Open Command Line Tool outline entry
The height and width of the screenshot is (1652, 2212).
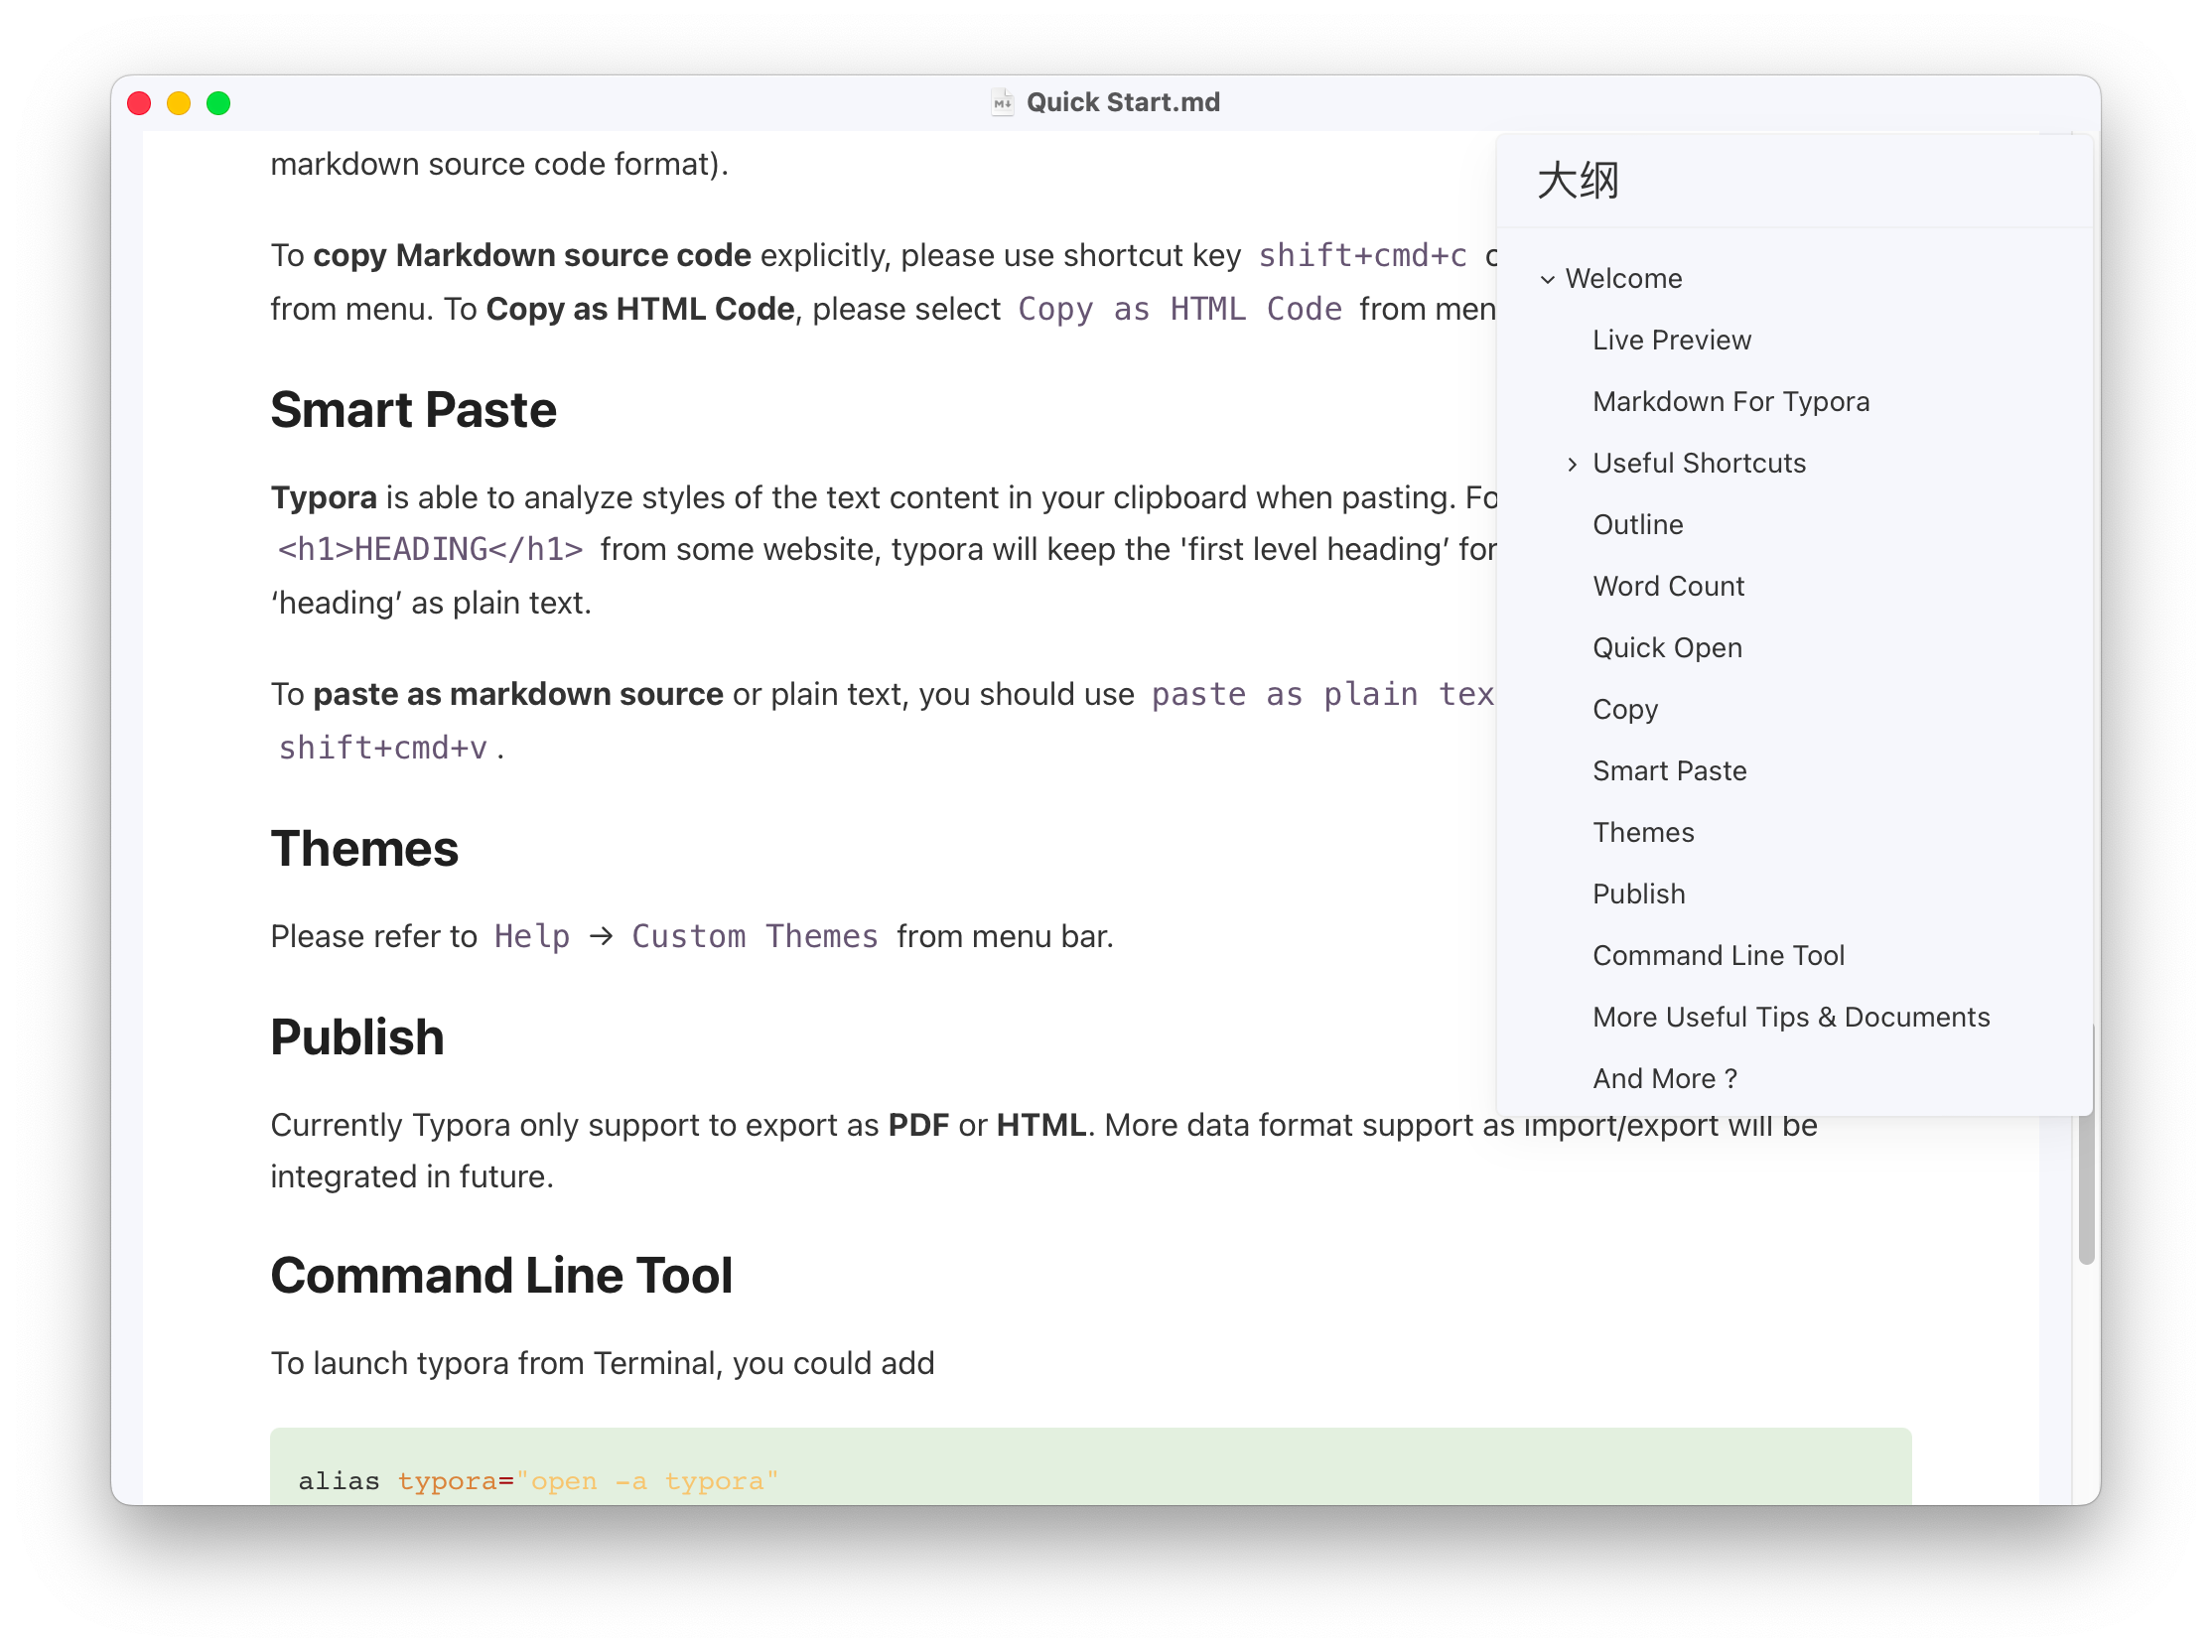tap(1718, 955)
